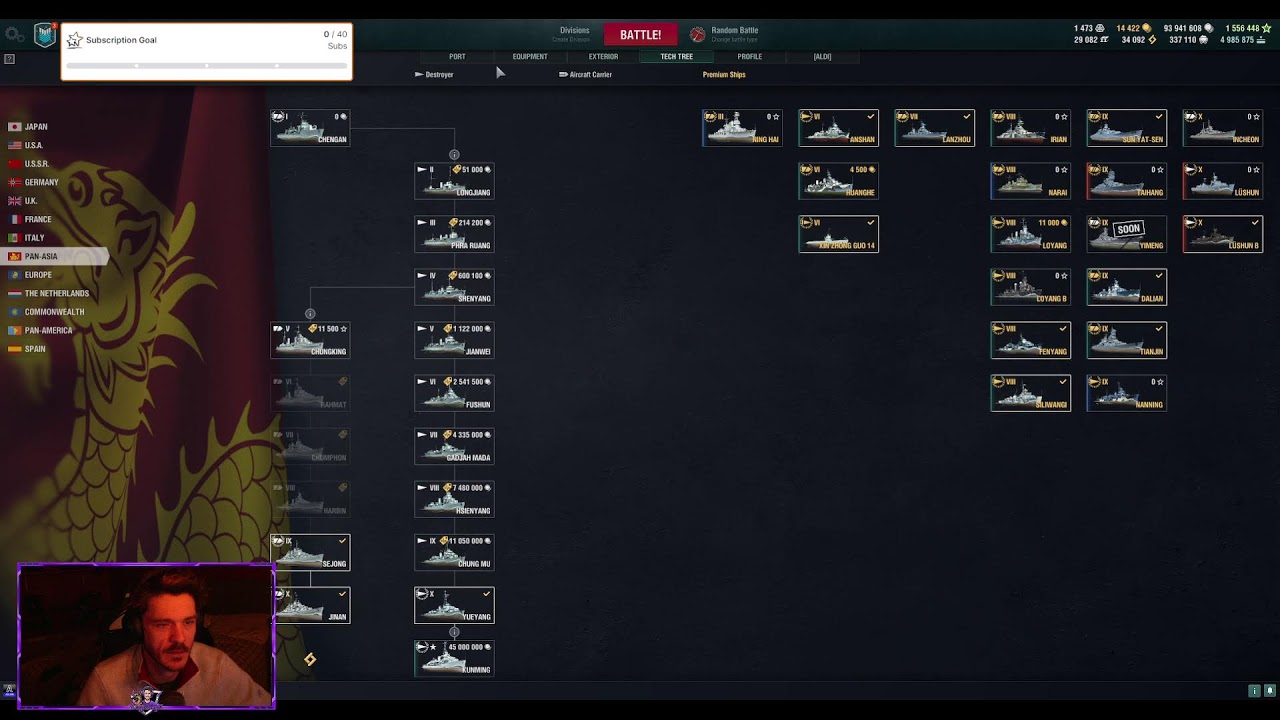This screenshot has height=720, width=1280.
Task: Select the Jinan tier X cruiser
Action: (x=310, y=605)
